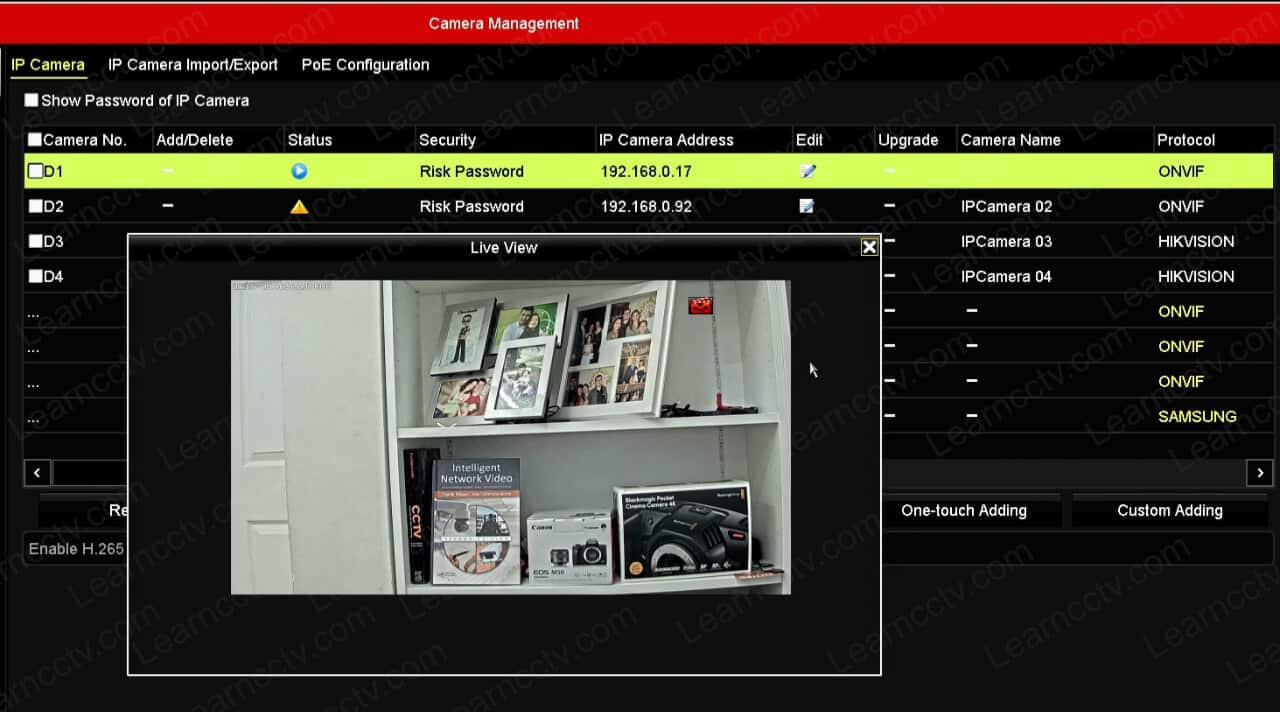Click the upgrade dash for IPCamera 02
The height and width of the screenshot is (712, 1280).
tap(890, 207)
